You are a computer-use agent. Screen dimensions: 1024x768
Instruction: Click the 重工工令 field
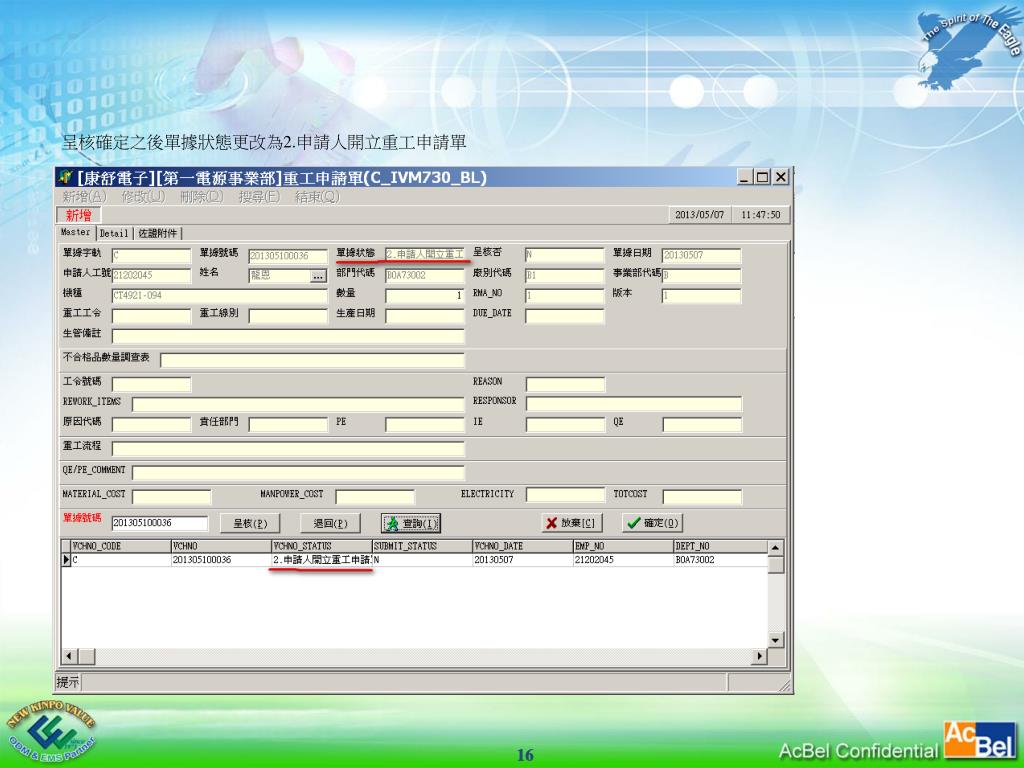(x=151, y=316)
